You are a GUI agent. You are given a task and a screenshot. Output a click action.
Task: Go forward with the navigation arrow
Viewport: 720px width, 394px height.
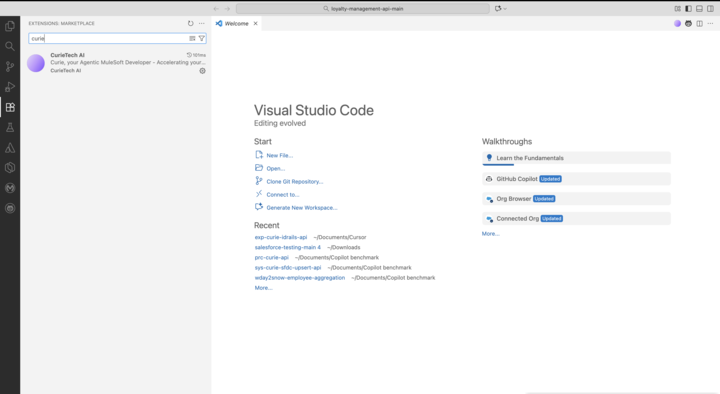[227, 9]
